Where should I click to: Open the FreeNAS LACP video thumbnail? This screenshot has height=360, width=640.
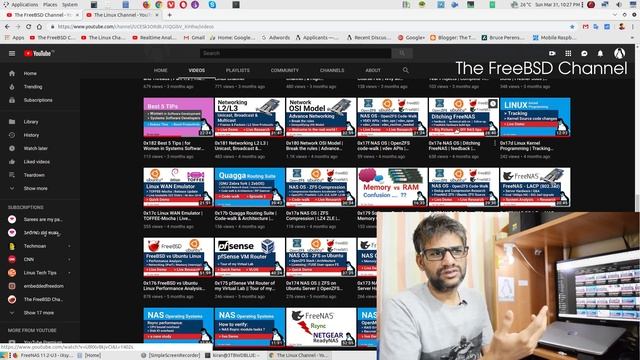pos(535,187)
